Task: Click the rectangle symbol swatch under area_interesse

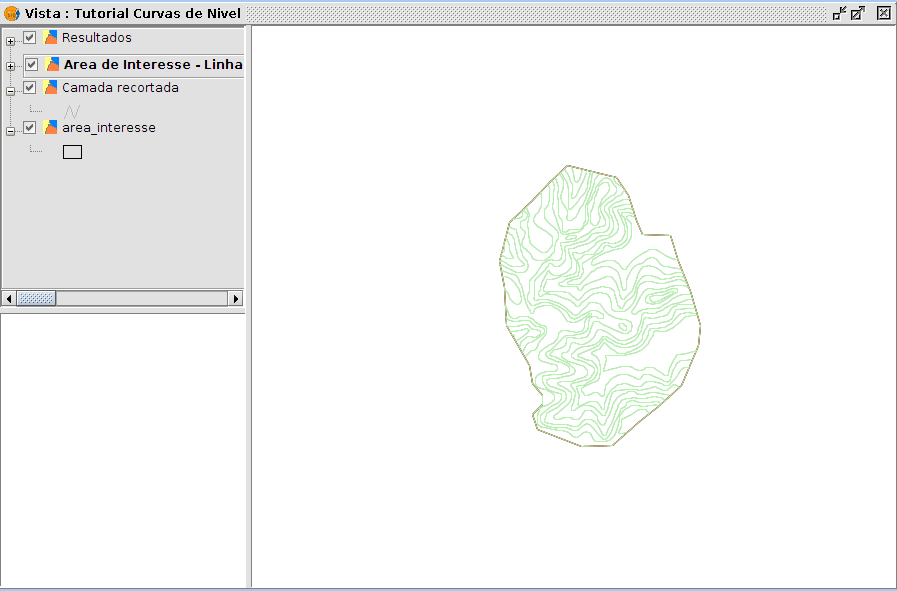Action: (72, 152)
